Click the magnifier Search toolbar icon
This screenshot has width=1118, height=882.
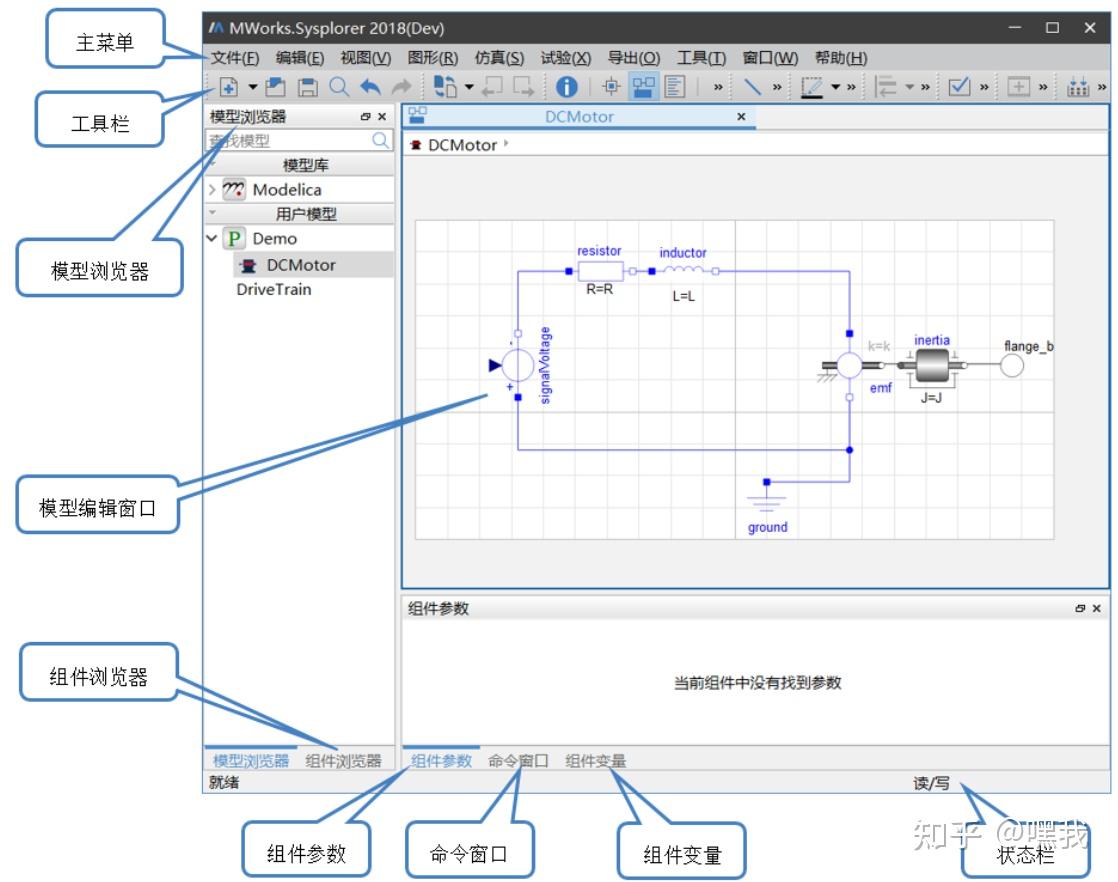[x=339, y=87]
